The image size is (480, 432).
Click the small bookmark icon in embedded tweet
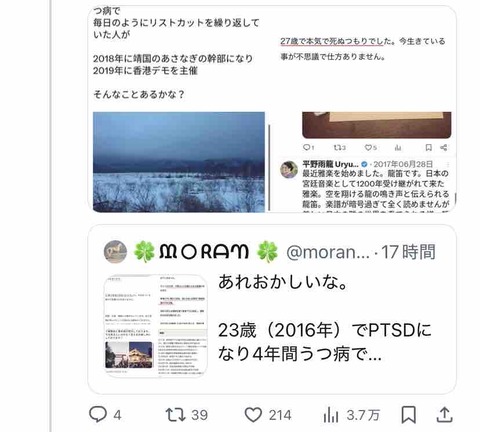429,147
